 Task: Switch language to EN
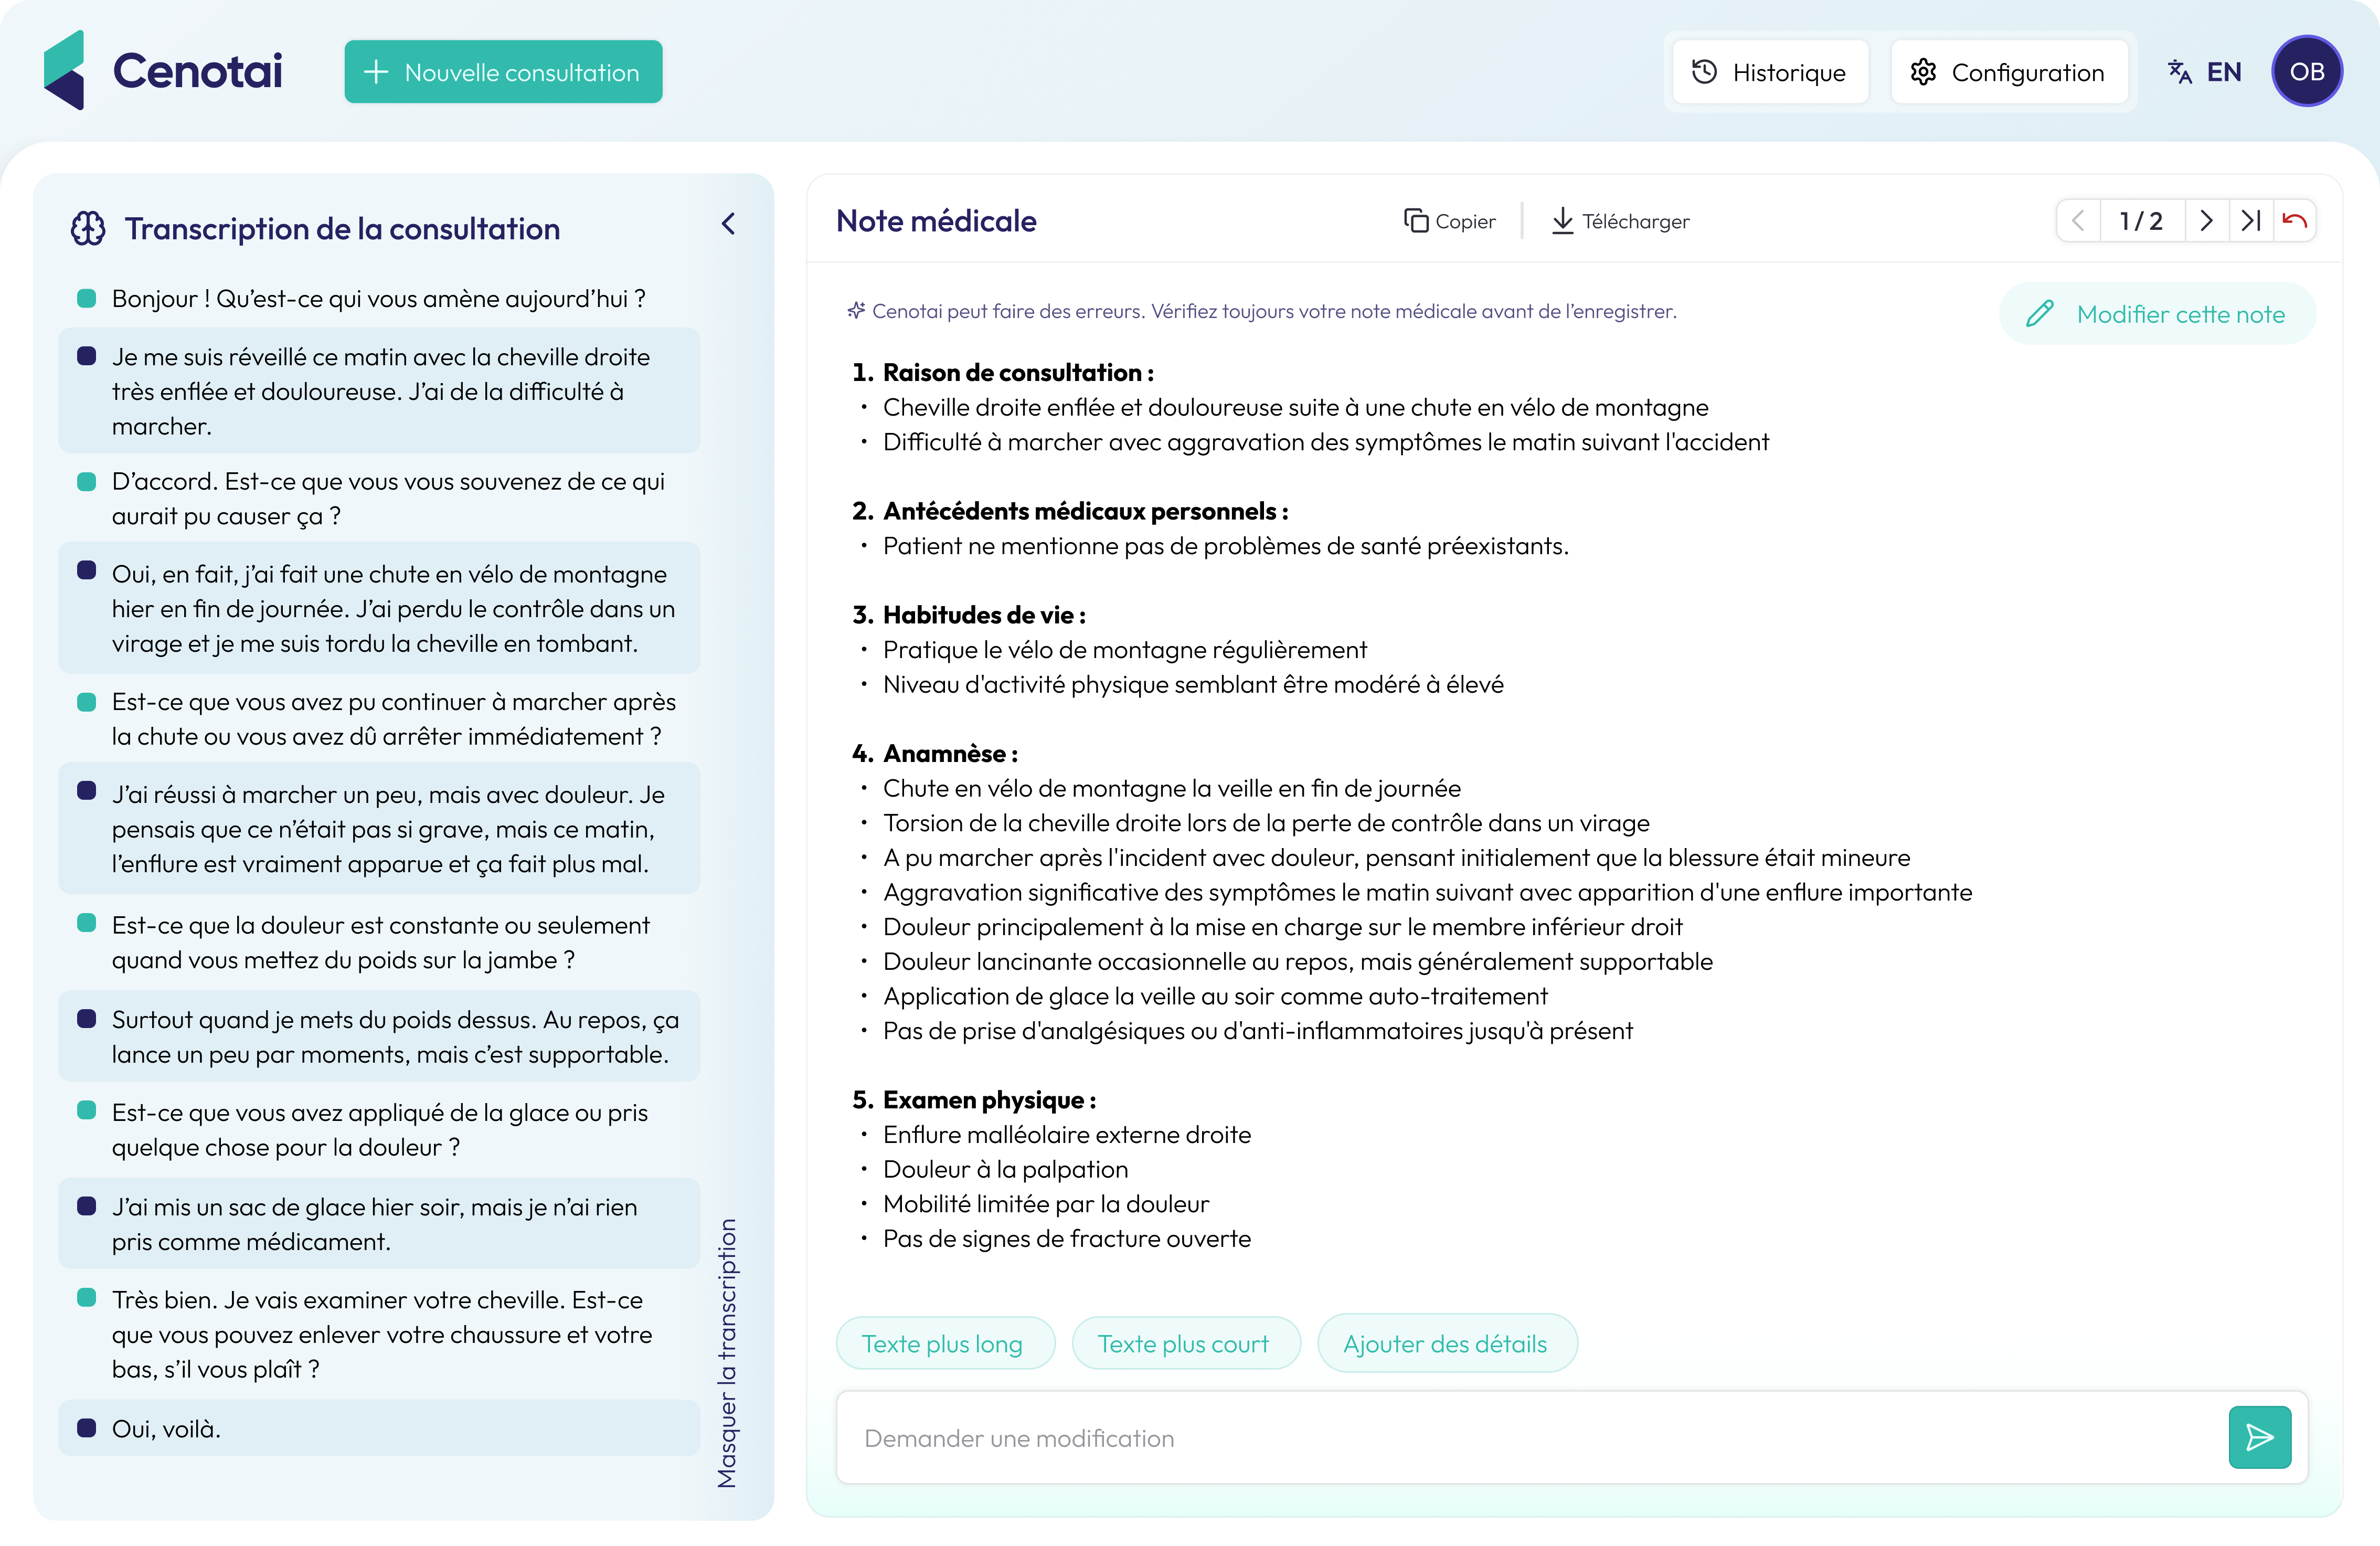pyautogui.click(x=2205, y=72)
